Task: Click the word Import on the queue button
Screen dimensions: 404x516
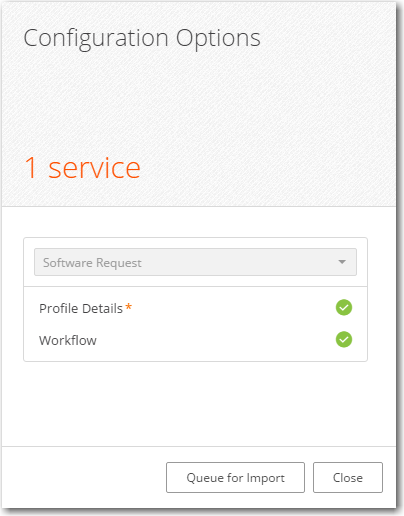Action: point(266,478)
